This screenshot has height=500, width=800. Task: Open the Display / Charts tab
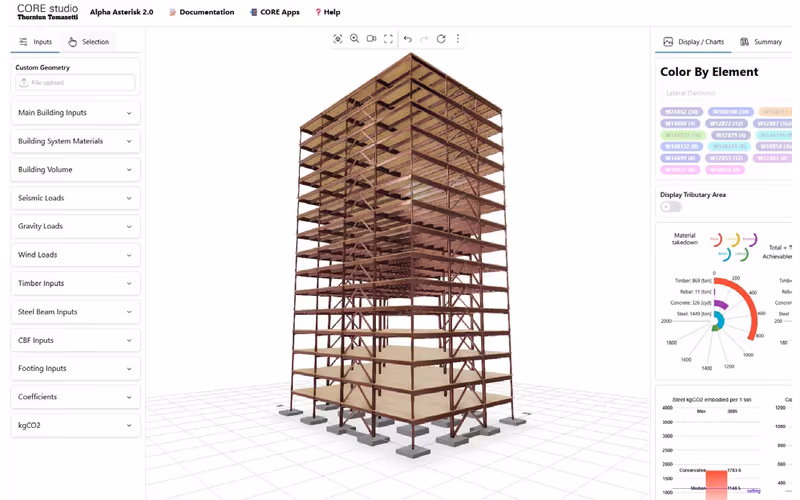693,42
